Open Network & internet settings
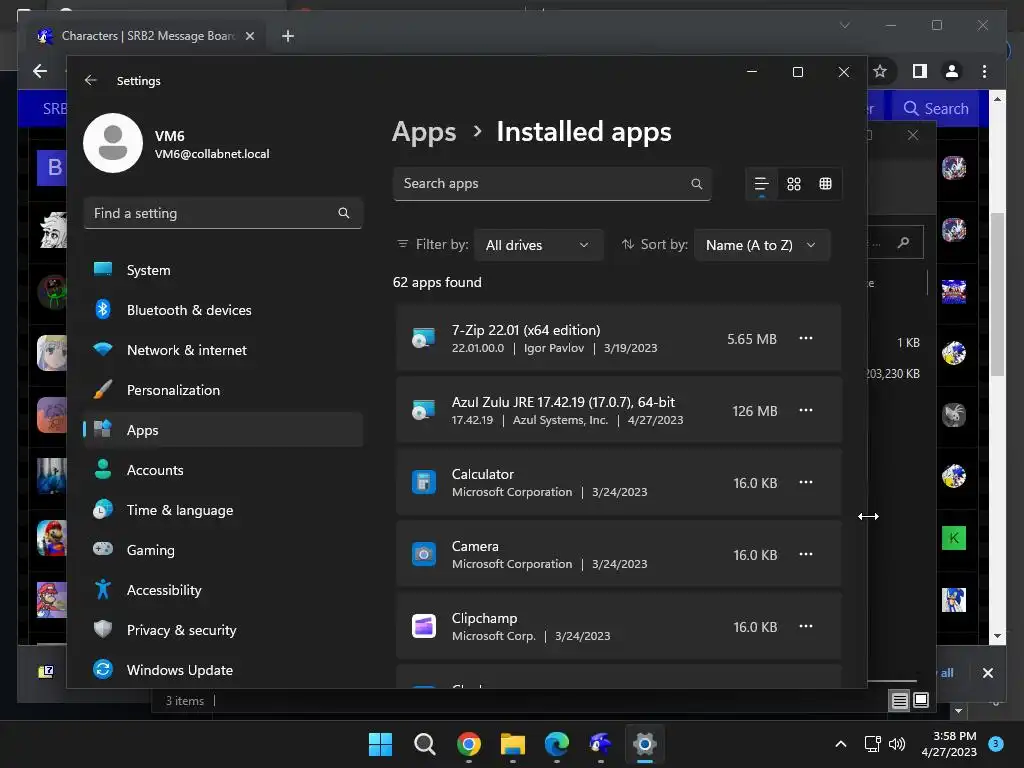 point(223,350)
